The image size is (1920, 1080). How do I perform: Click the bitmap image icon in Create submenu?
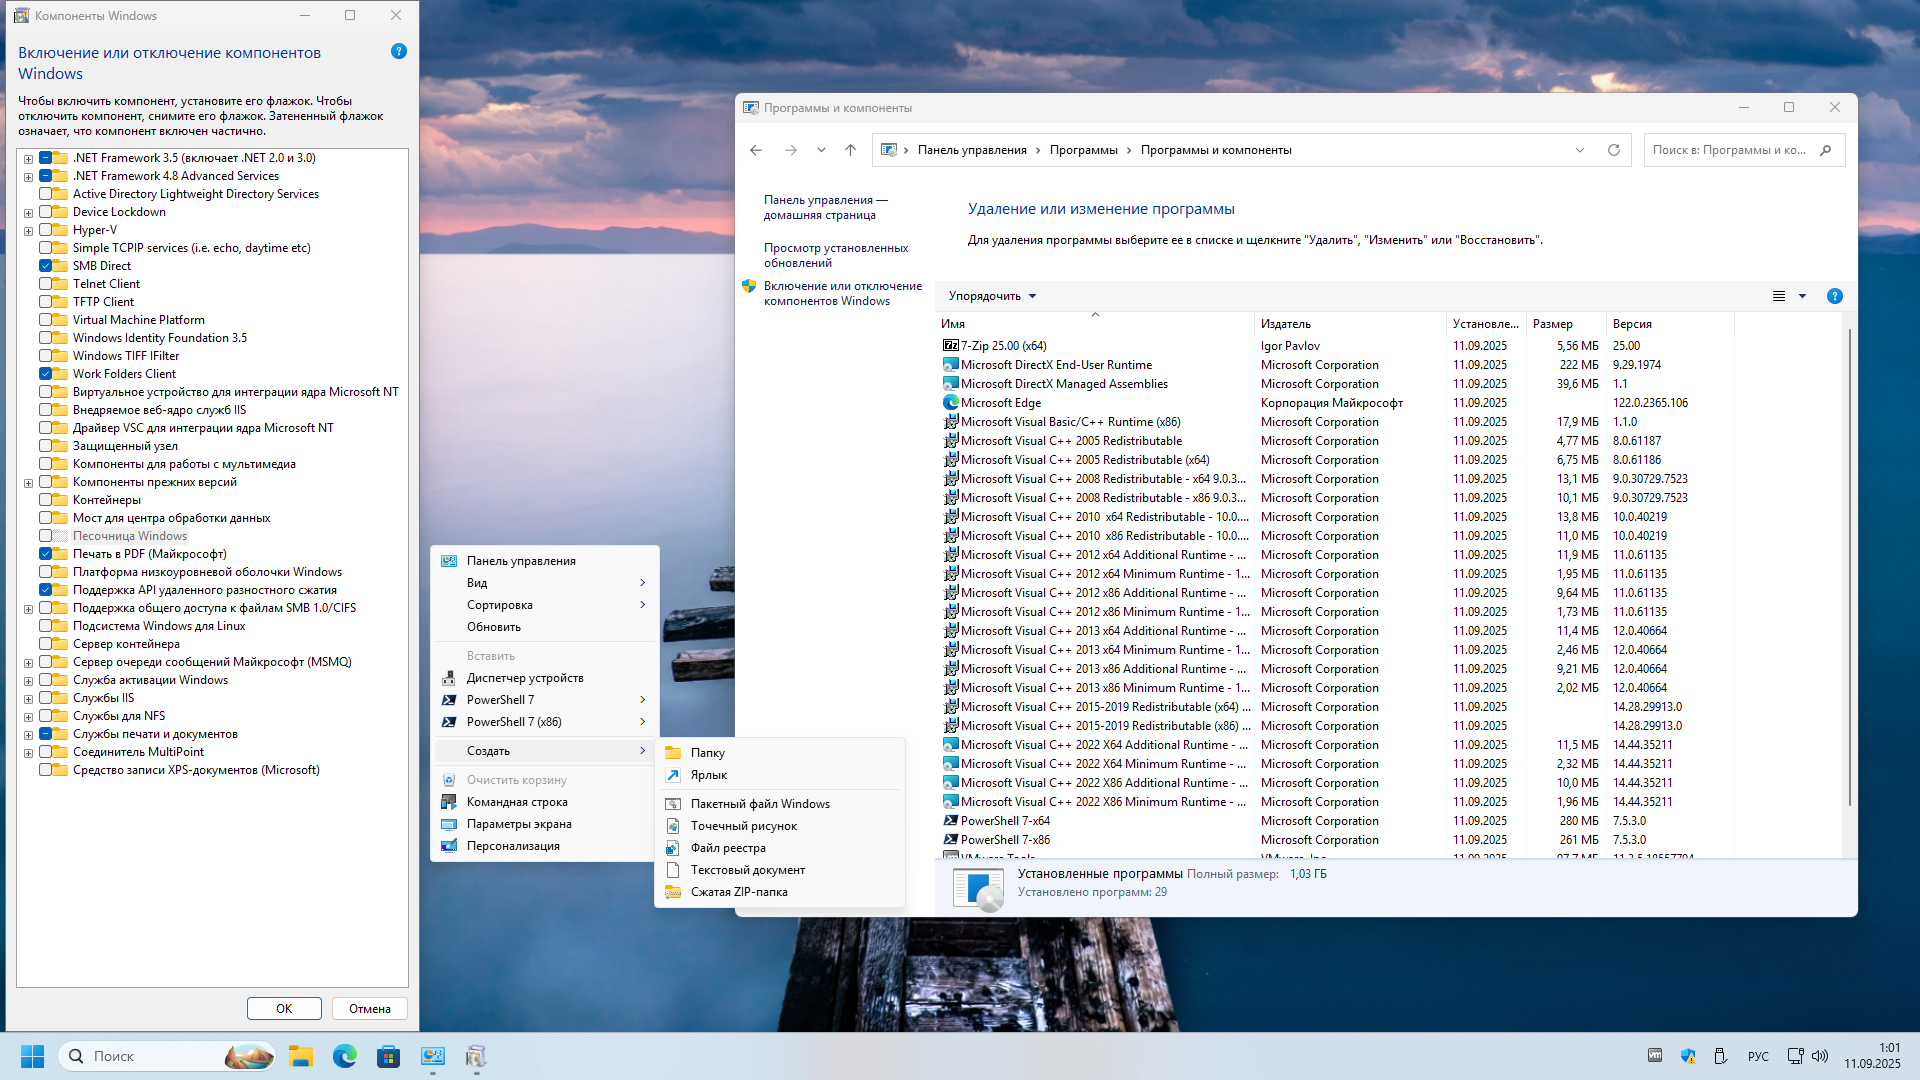point(673,826)
